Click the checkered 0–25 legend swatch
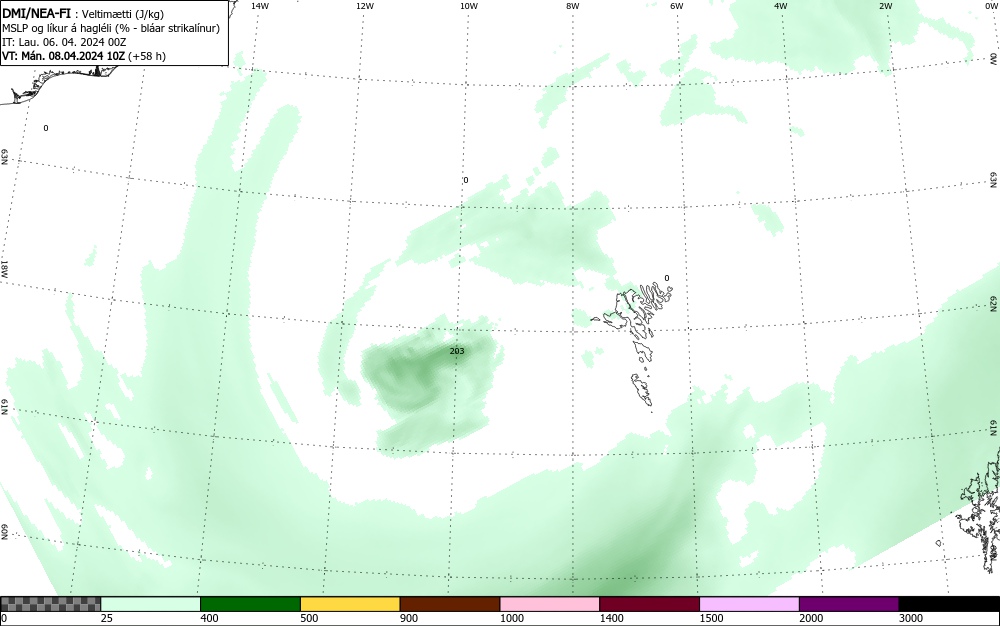This screenshot has width=1000, height=626. pyautogui.click(x=50, y=604)
